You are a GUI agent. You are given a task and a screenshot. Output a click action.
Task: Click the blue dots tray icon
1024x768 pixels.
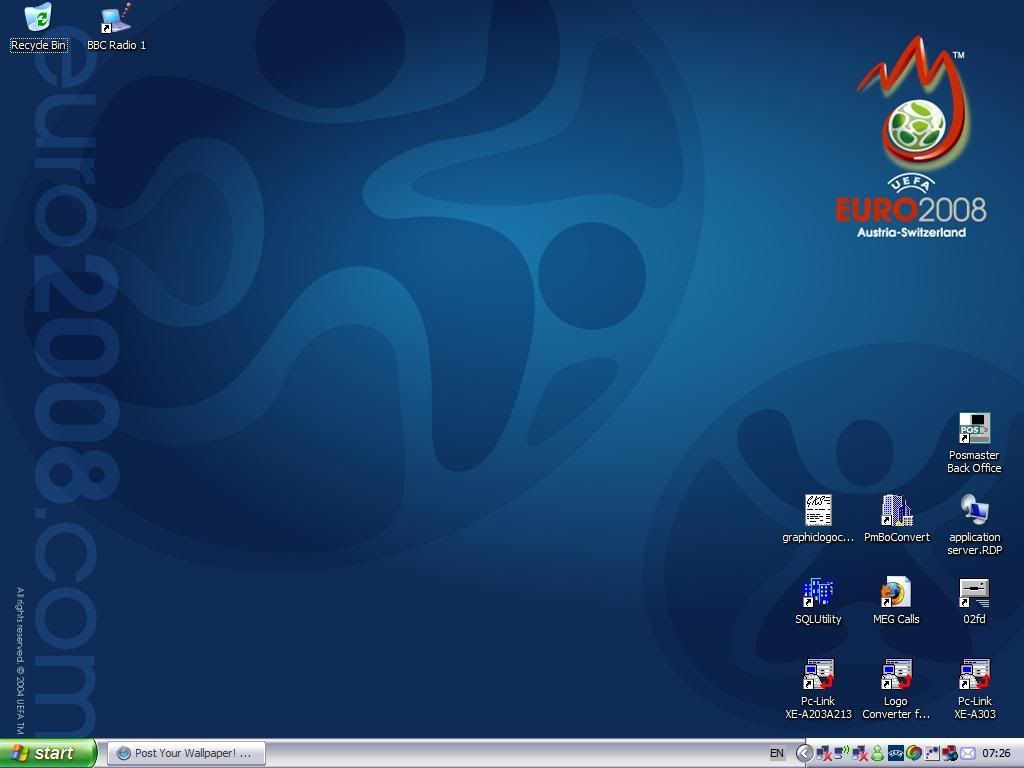point(932,753)
